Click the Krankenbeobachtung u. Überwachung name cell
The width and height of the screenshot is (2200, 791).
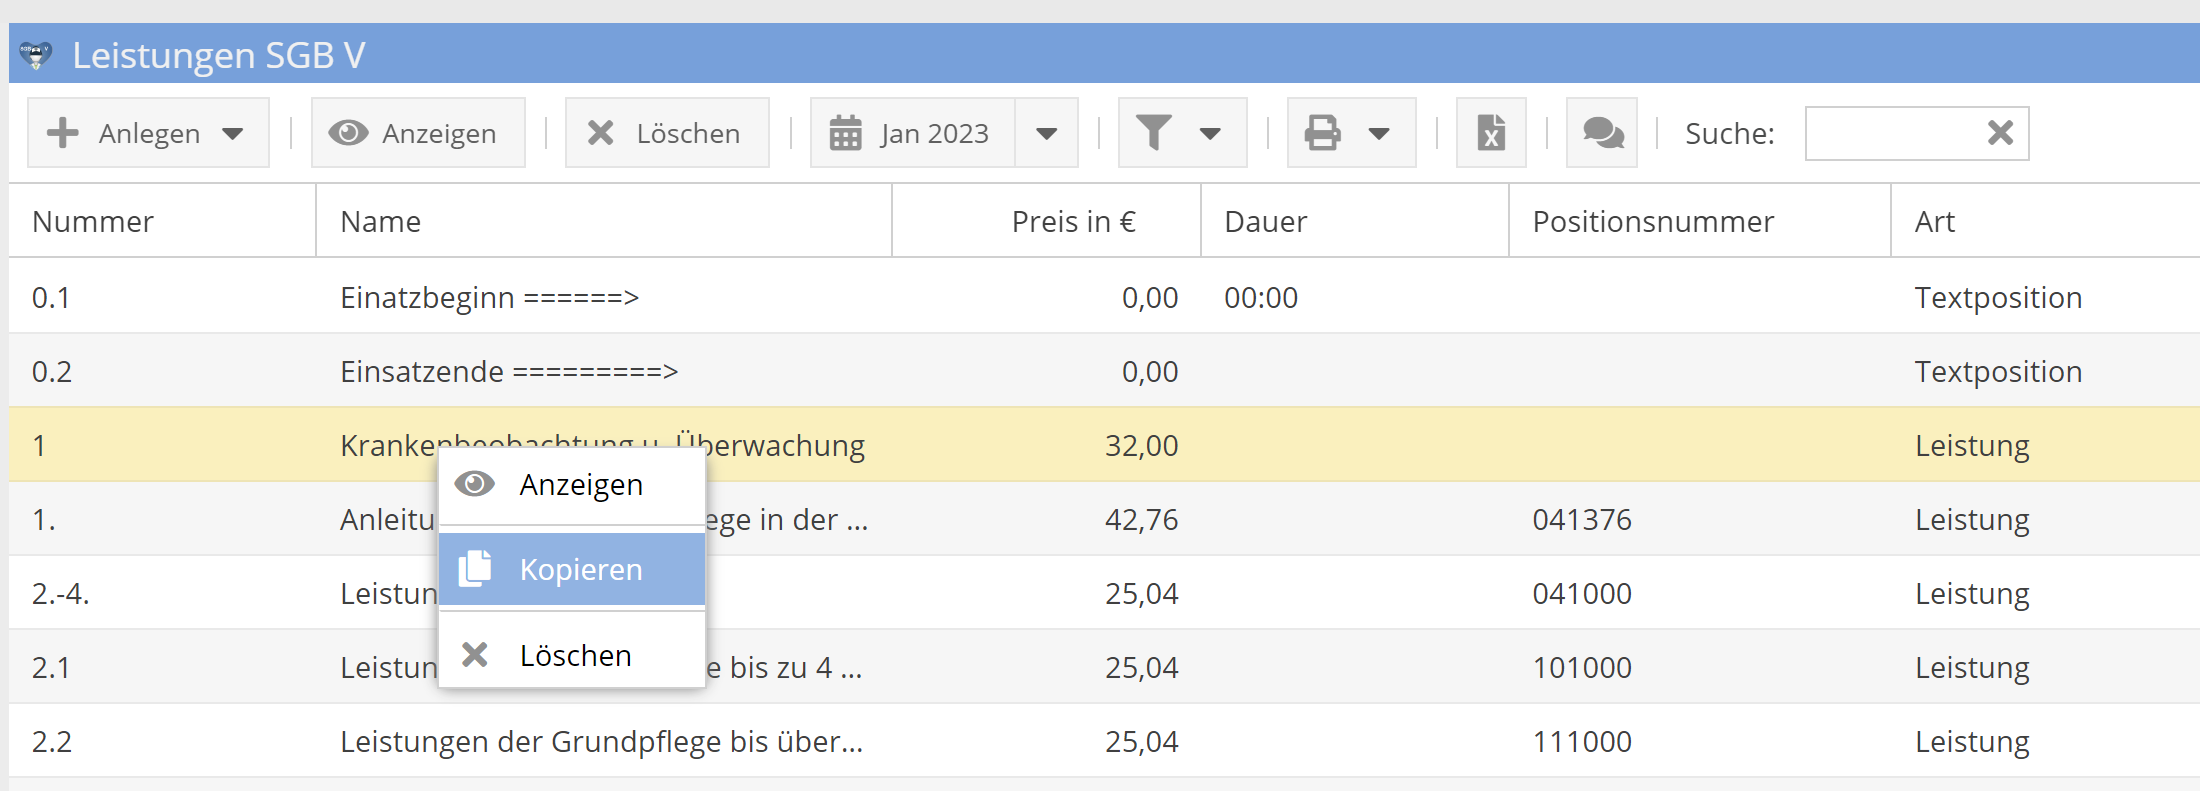click(x=602, y=445)
